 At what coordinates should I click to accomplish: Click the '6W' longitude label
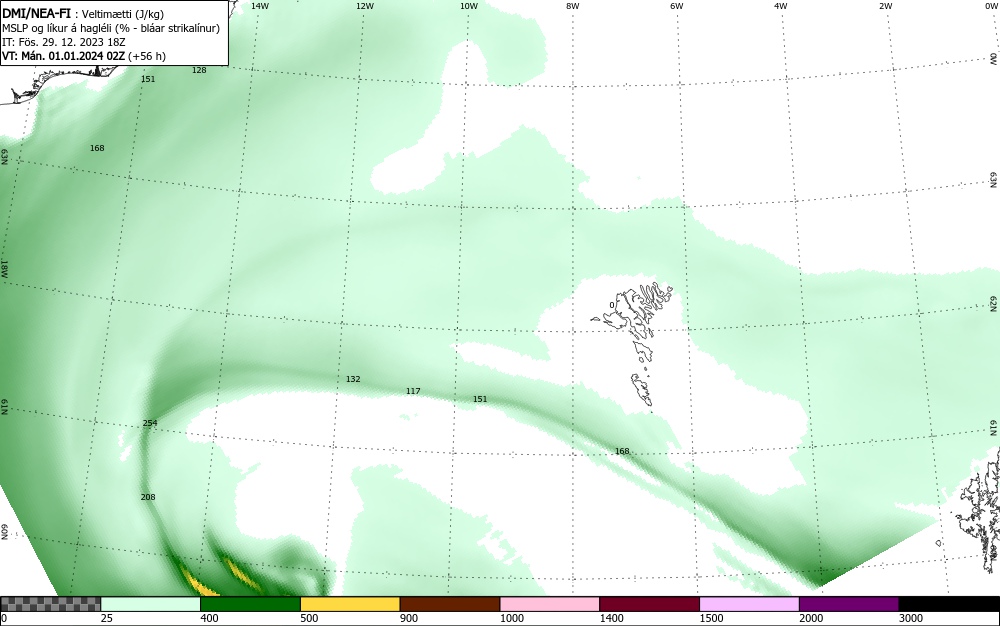pyautogui.click(x=677, y=6)
